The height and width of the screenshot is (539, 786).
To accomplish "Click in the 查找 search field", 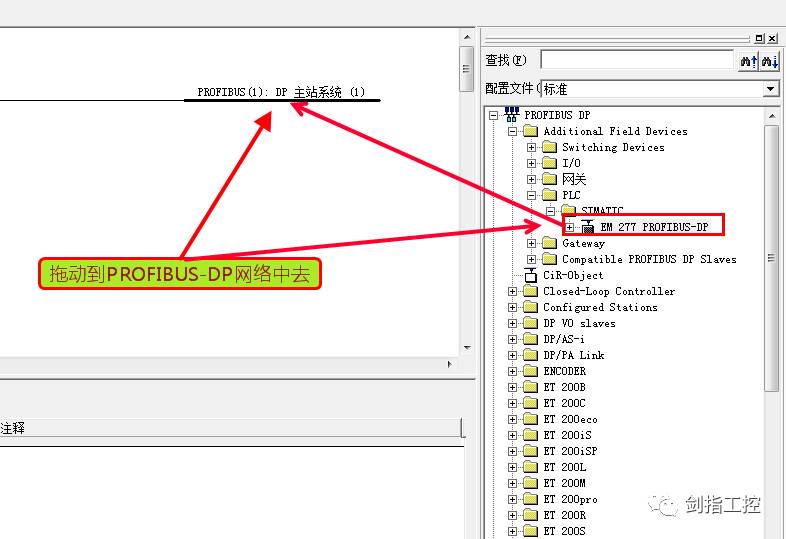I will point(637,60).
